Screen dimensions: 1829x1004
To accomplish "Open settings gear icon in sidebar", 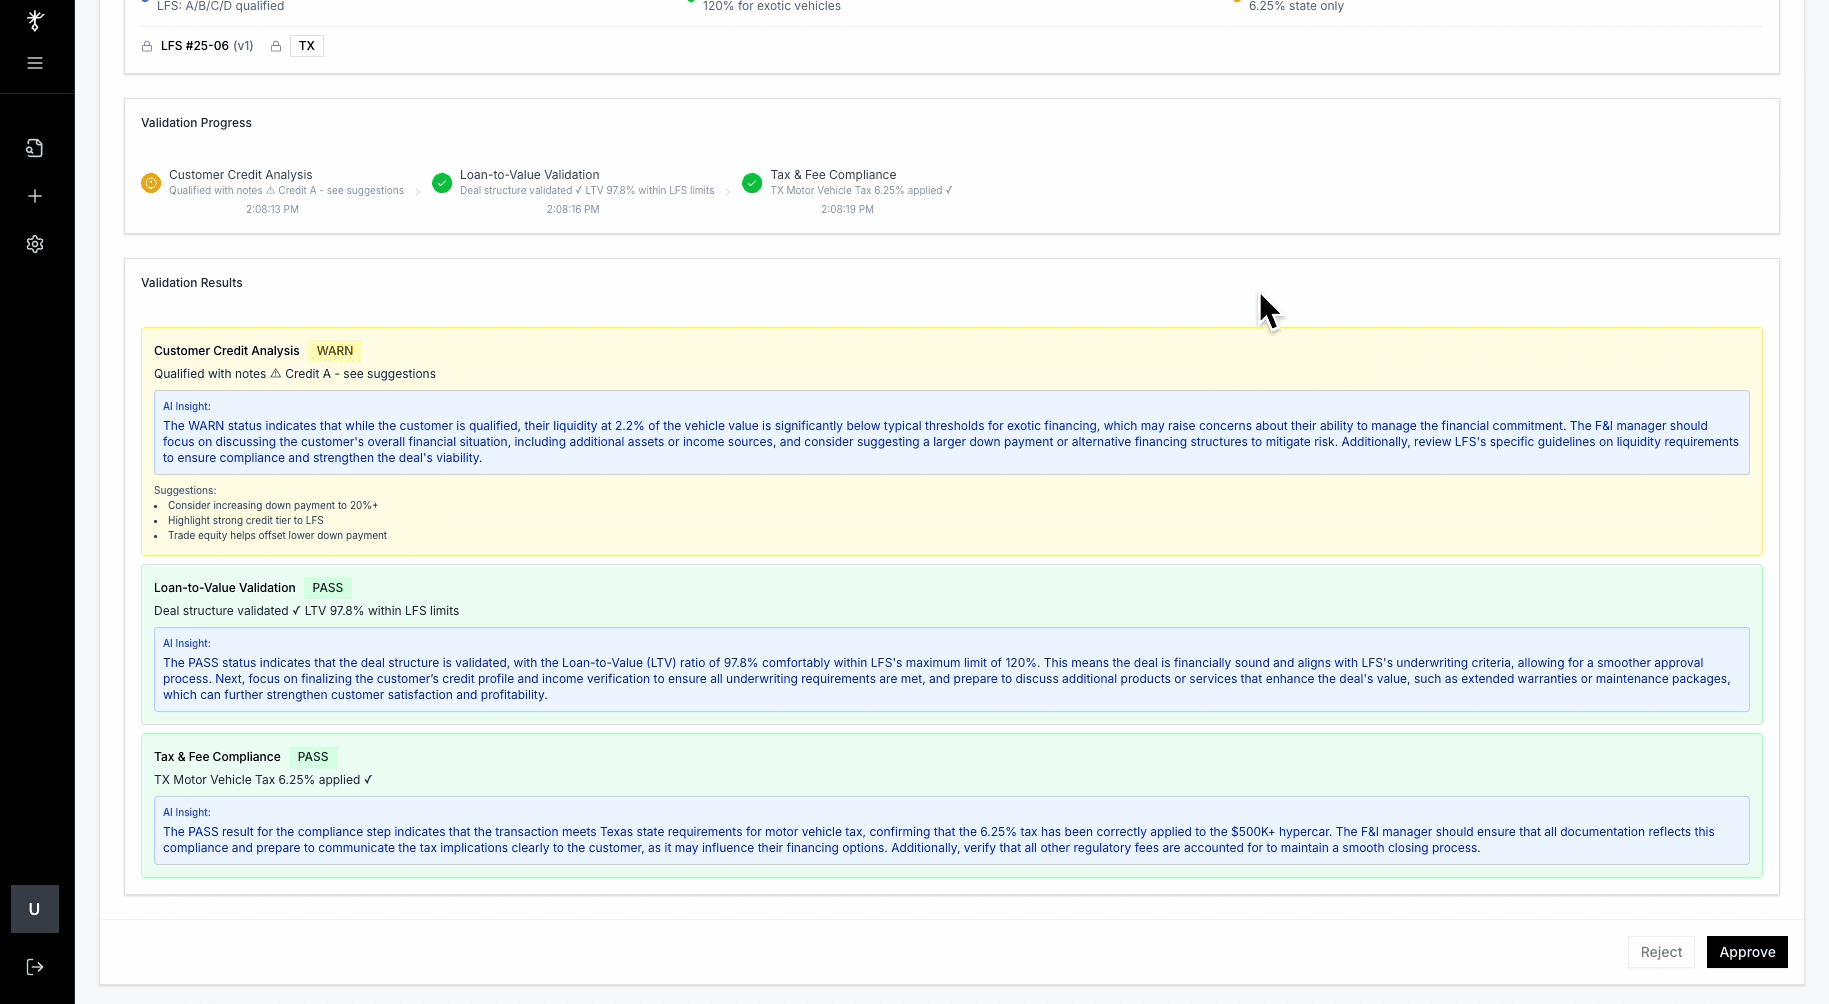I will pos(35,244).
